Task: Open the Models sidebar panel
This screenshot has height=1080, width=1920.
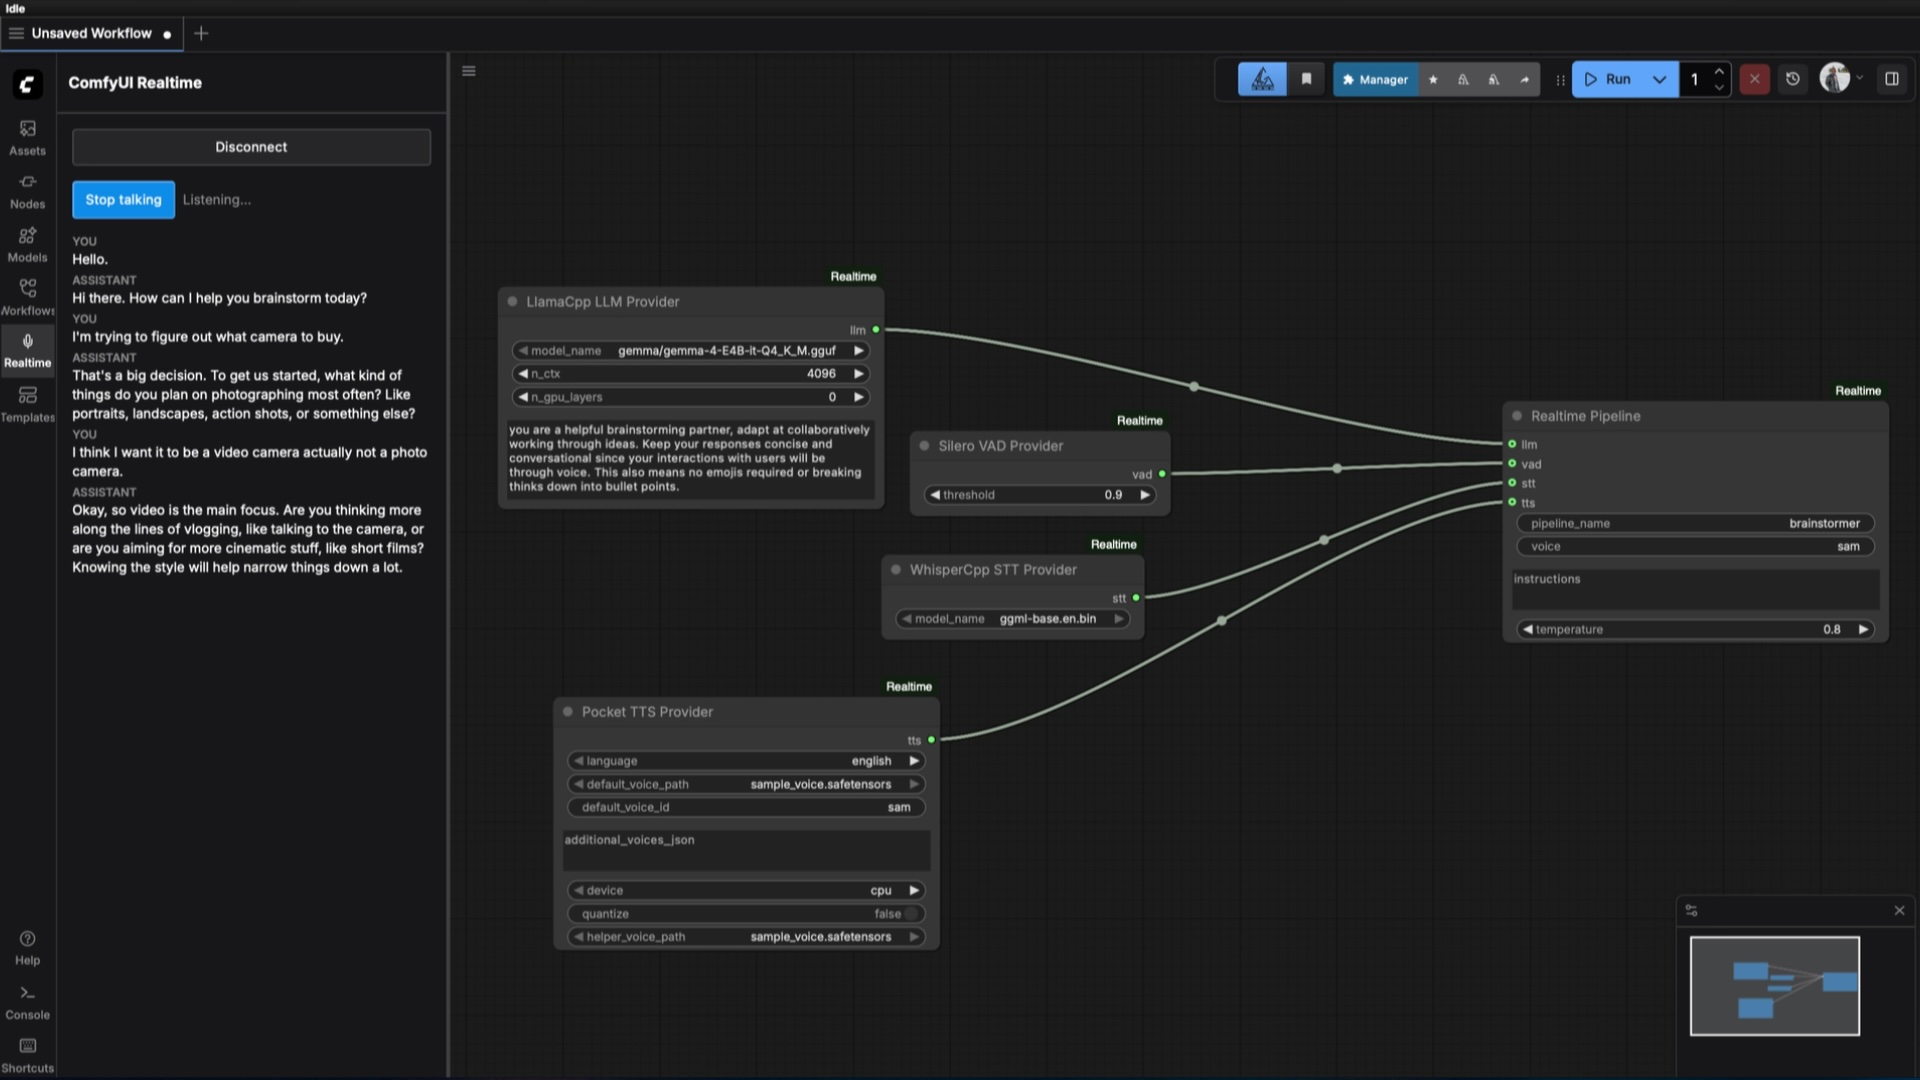Action: (x=27, y=245)
